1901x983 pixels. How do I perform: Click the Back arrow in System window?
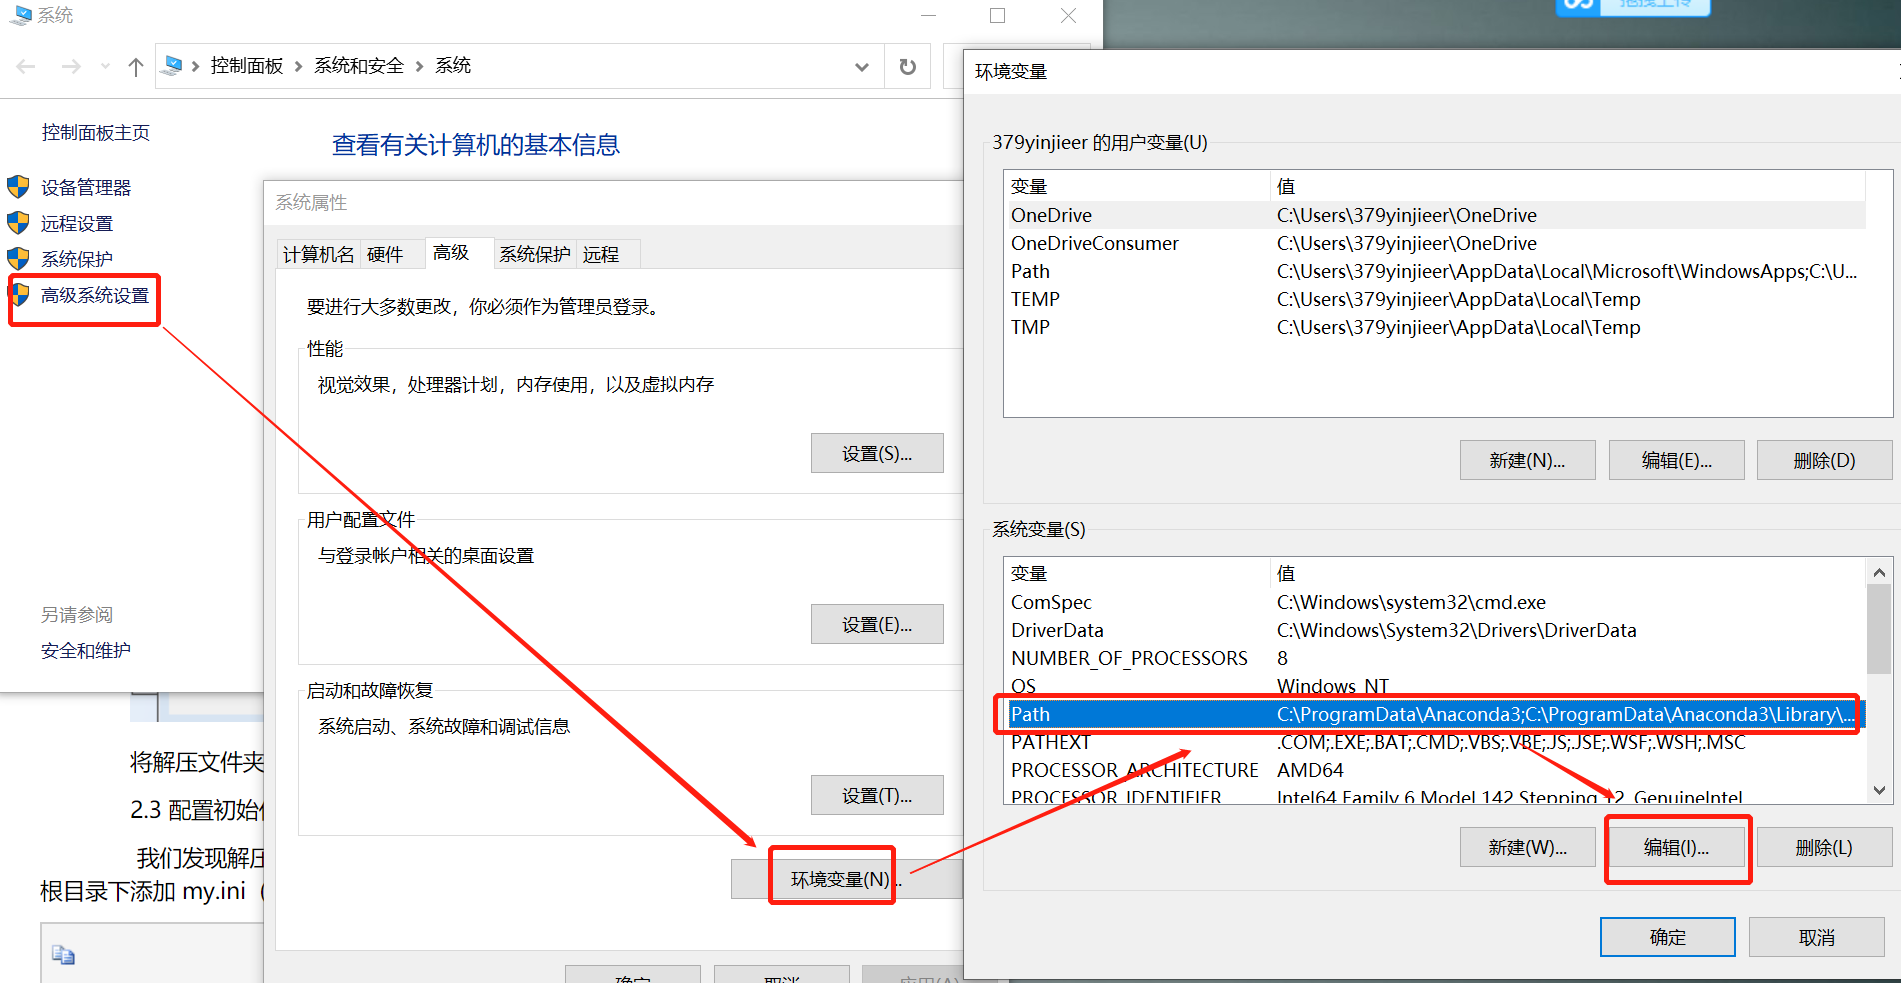pyautogui.click(x=26, y=67)
